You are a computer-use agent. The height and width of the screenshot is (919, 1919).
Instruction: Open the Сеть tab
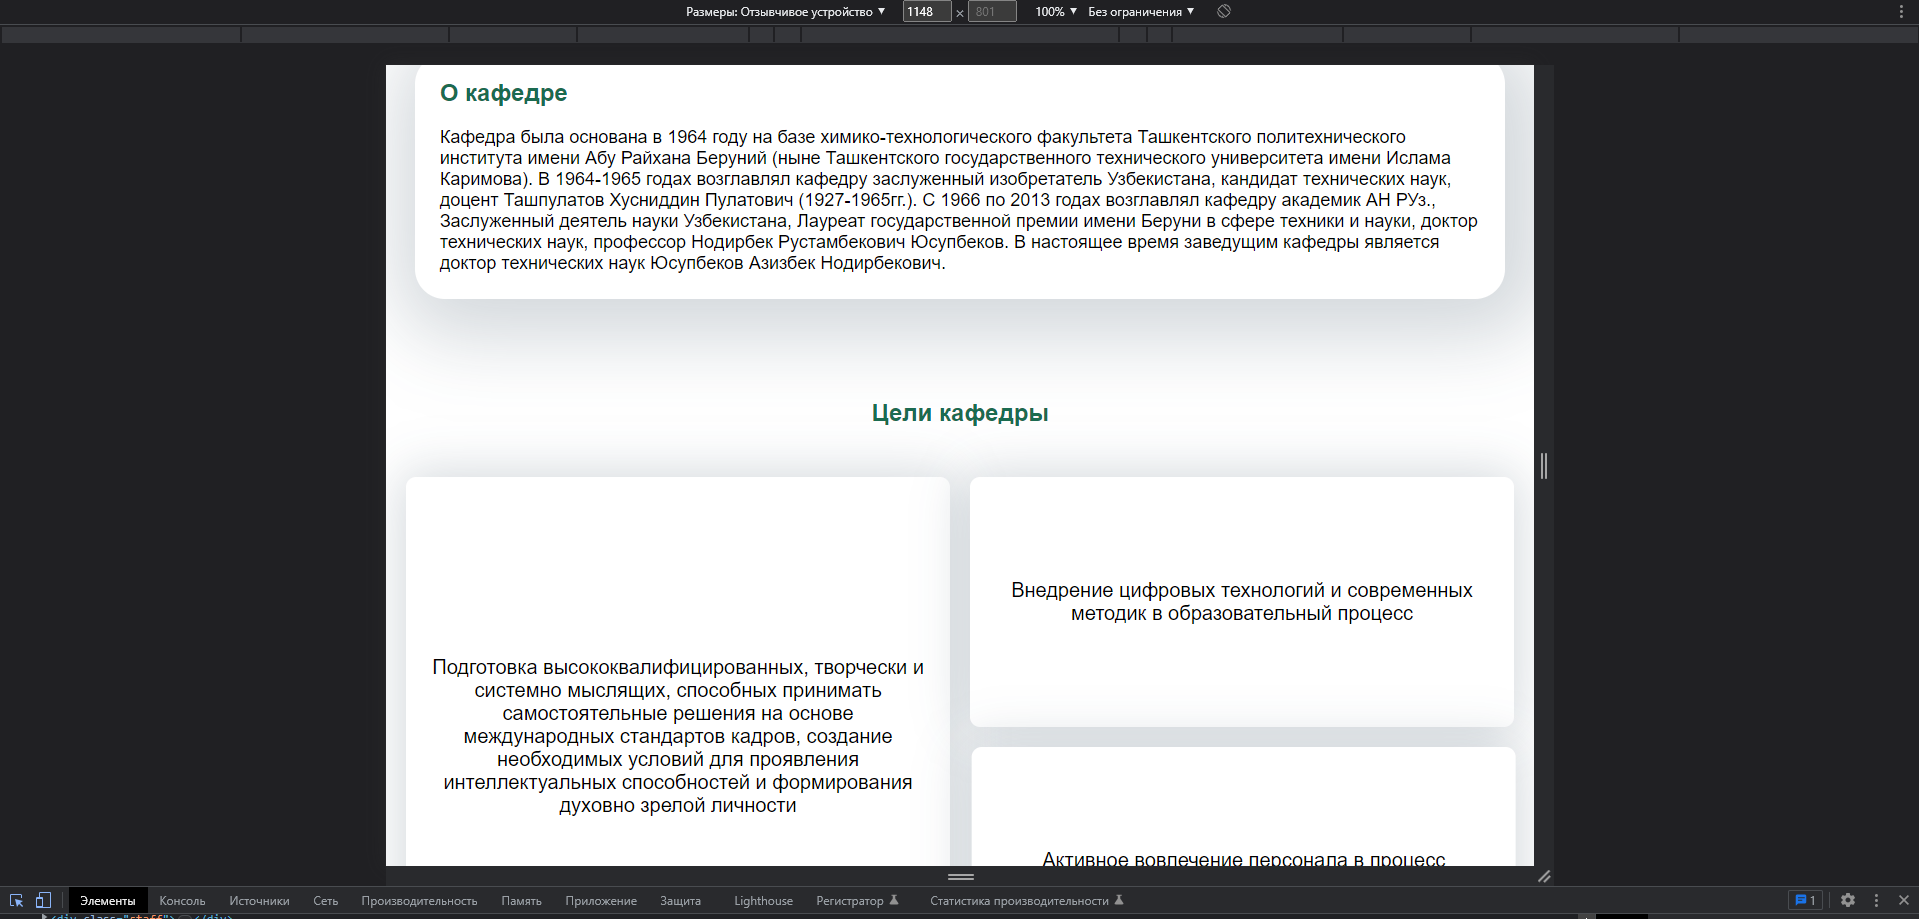325,901
